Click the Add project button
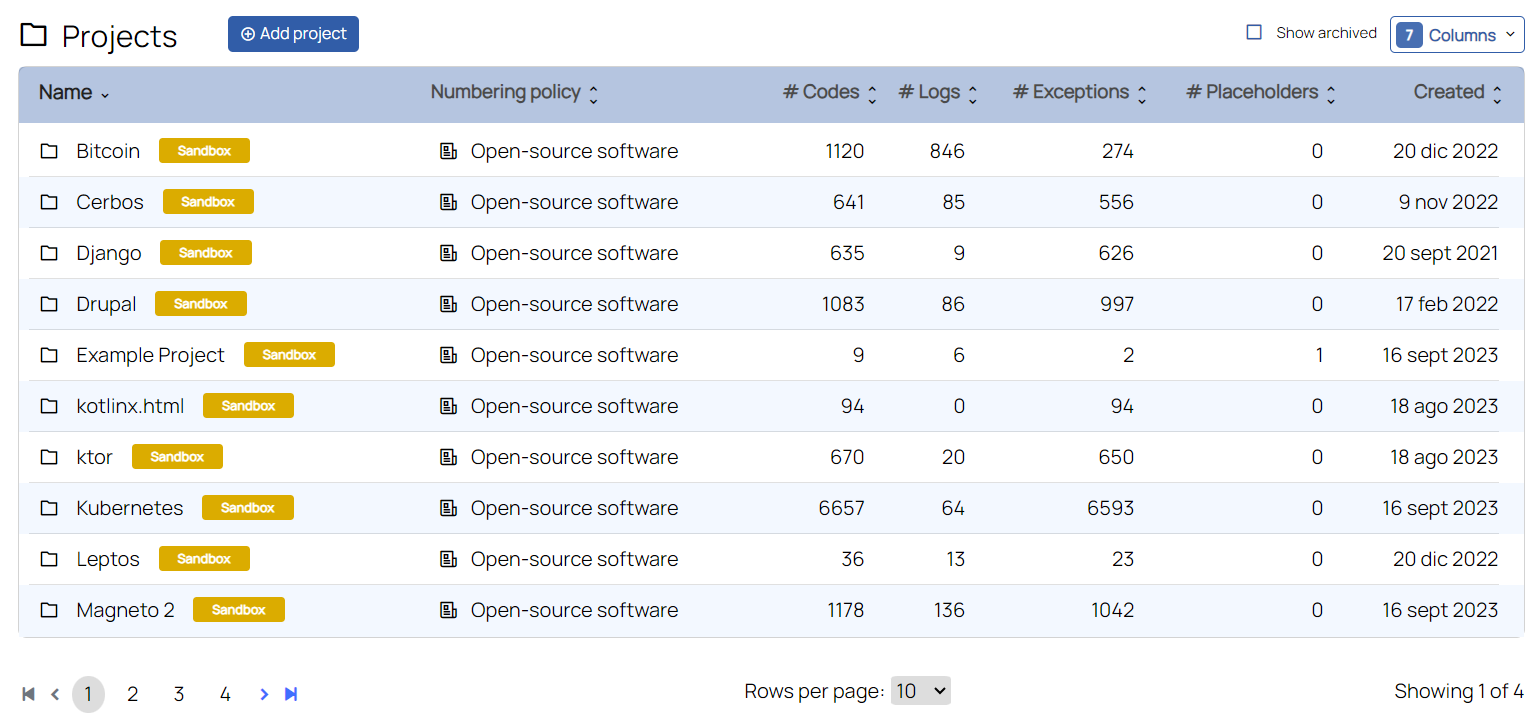1537x723 pixels. point(293,34)
